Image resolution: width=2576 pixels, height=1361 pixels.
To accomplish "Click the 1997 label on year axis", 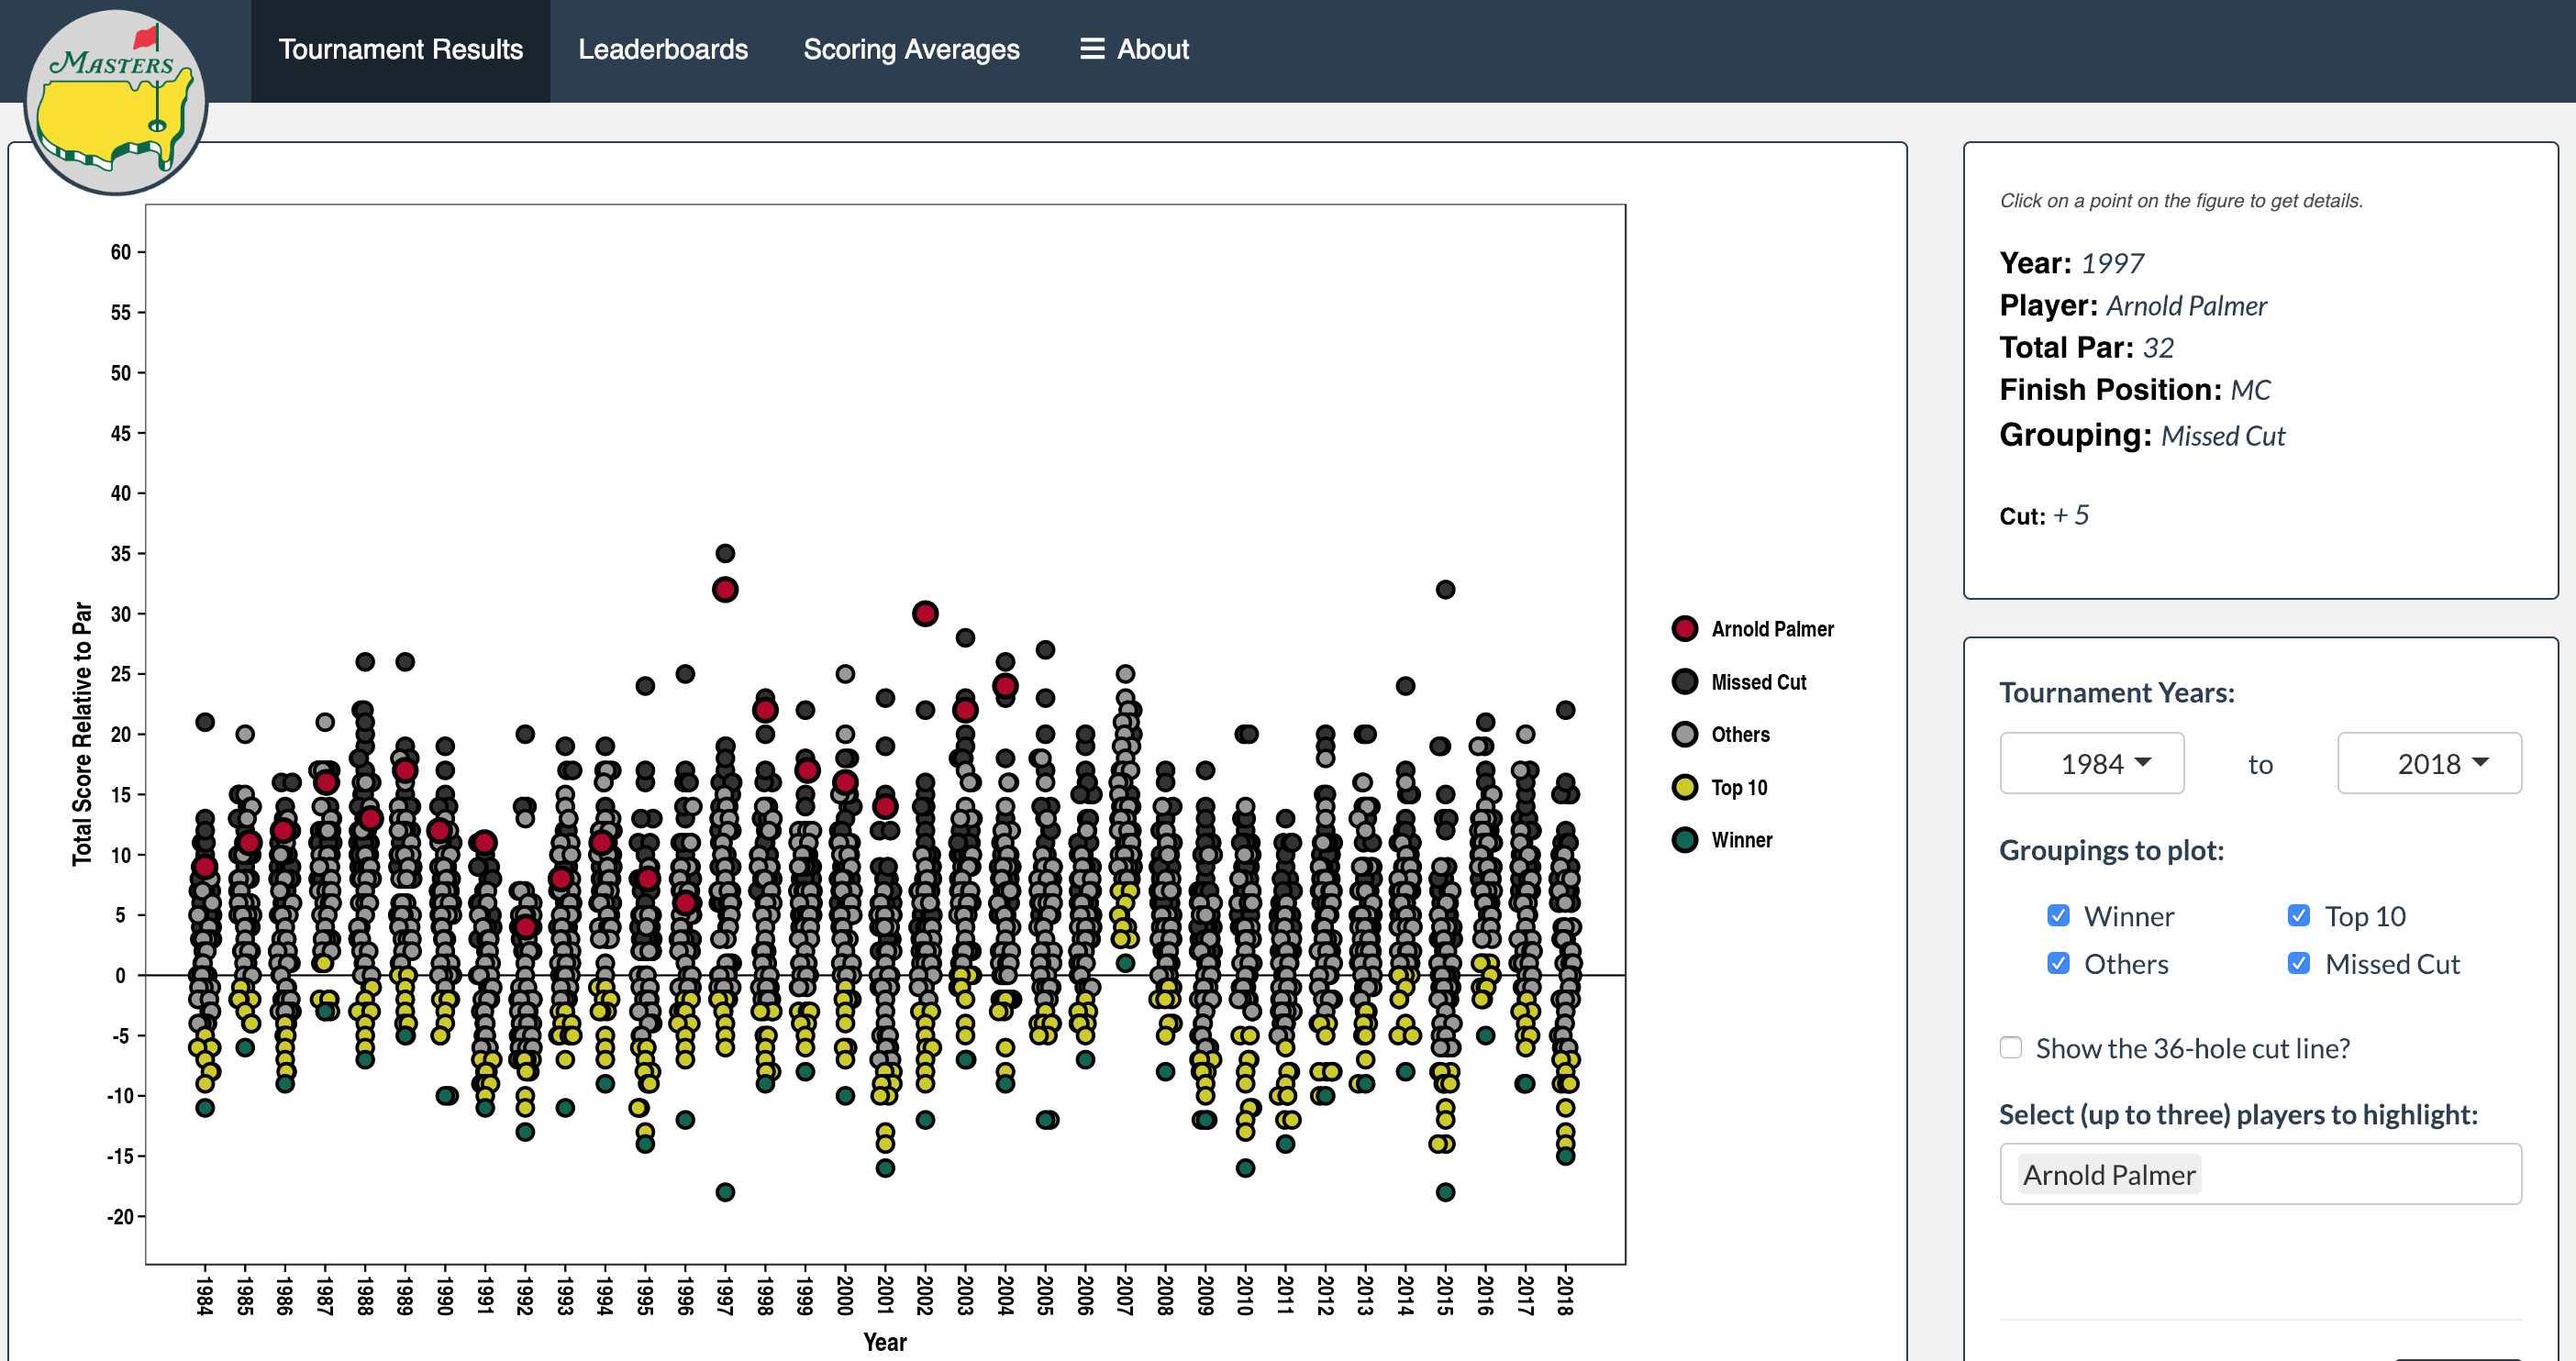I will 725,1295.
